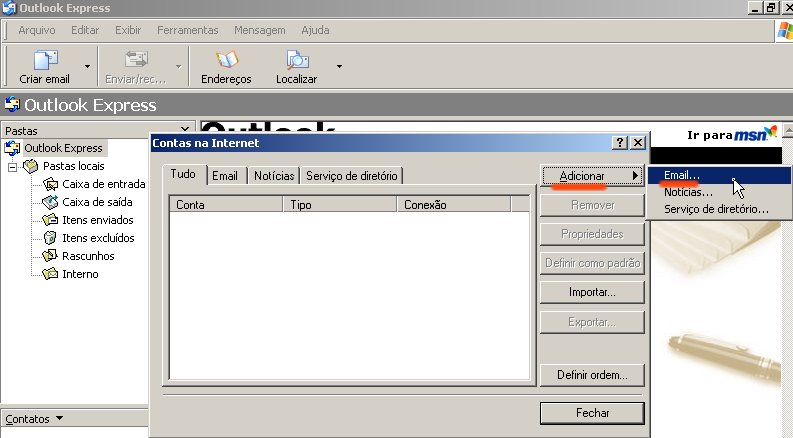Sort accounts by the Tipo column header
The width and height of the screenshot is (793, 438).
pos(340,205)
